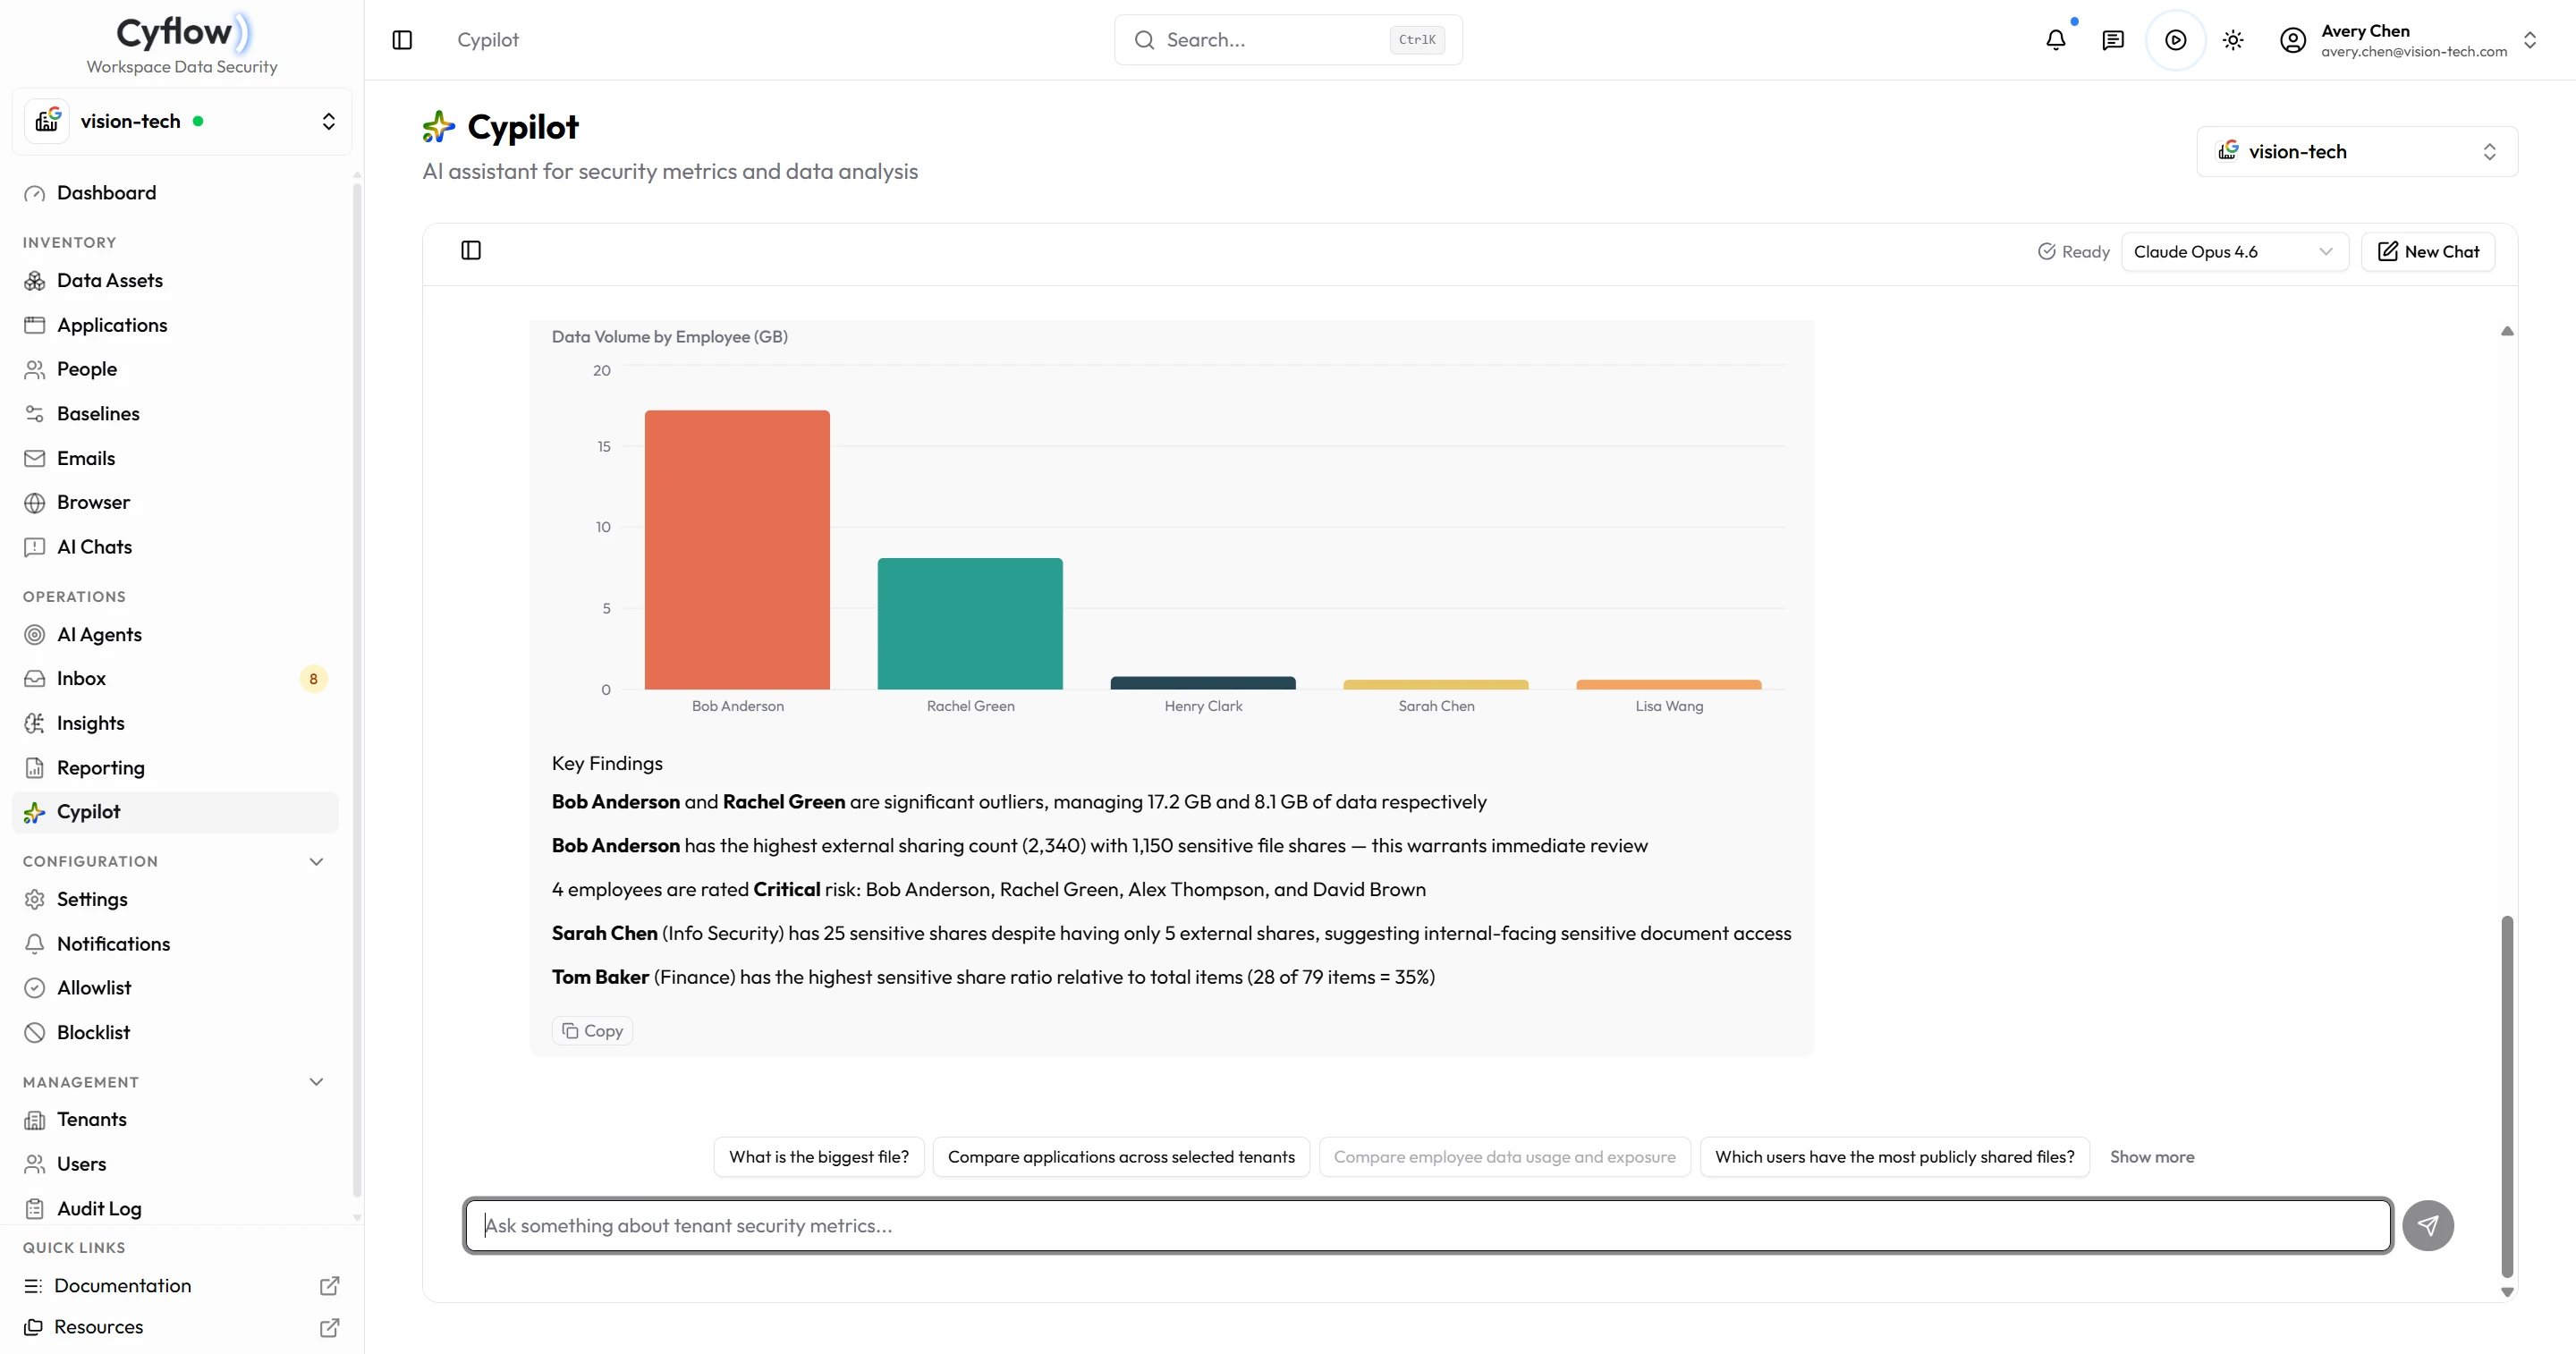The height and width of the screenshot is (1354, 2576).
Task: Toggle the main sidebar panel icon
Action: click(x=402, y=40)
